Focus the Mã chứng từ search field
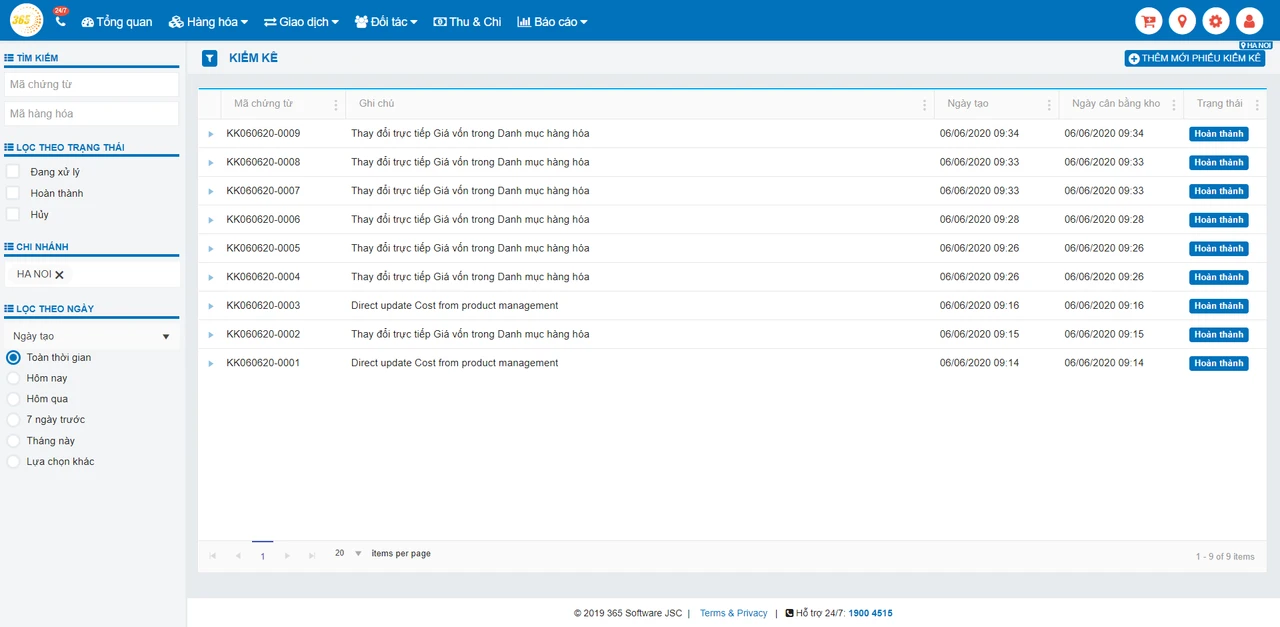This screenshot has height=627, width=1280. [x=92, y=84]
